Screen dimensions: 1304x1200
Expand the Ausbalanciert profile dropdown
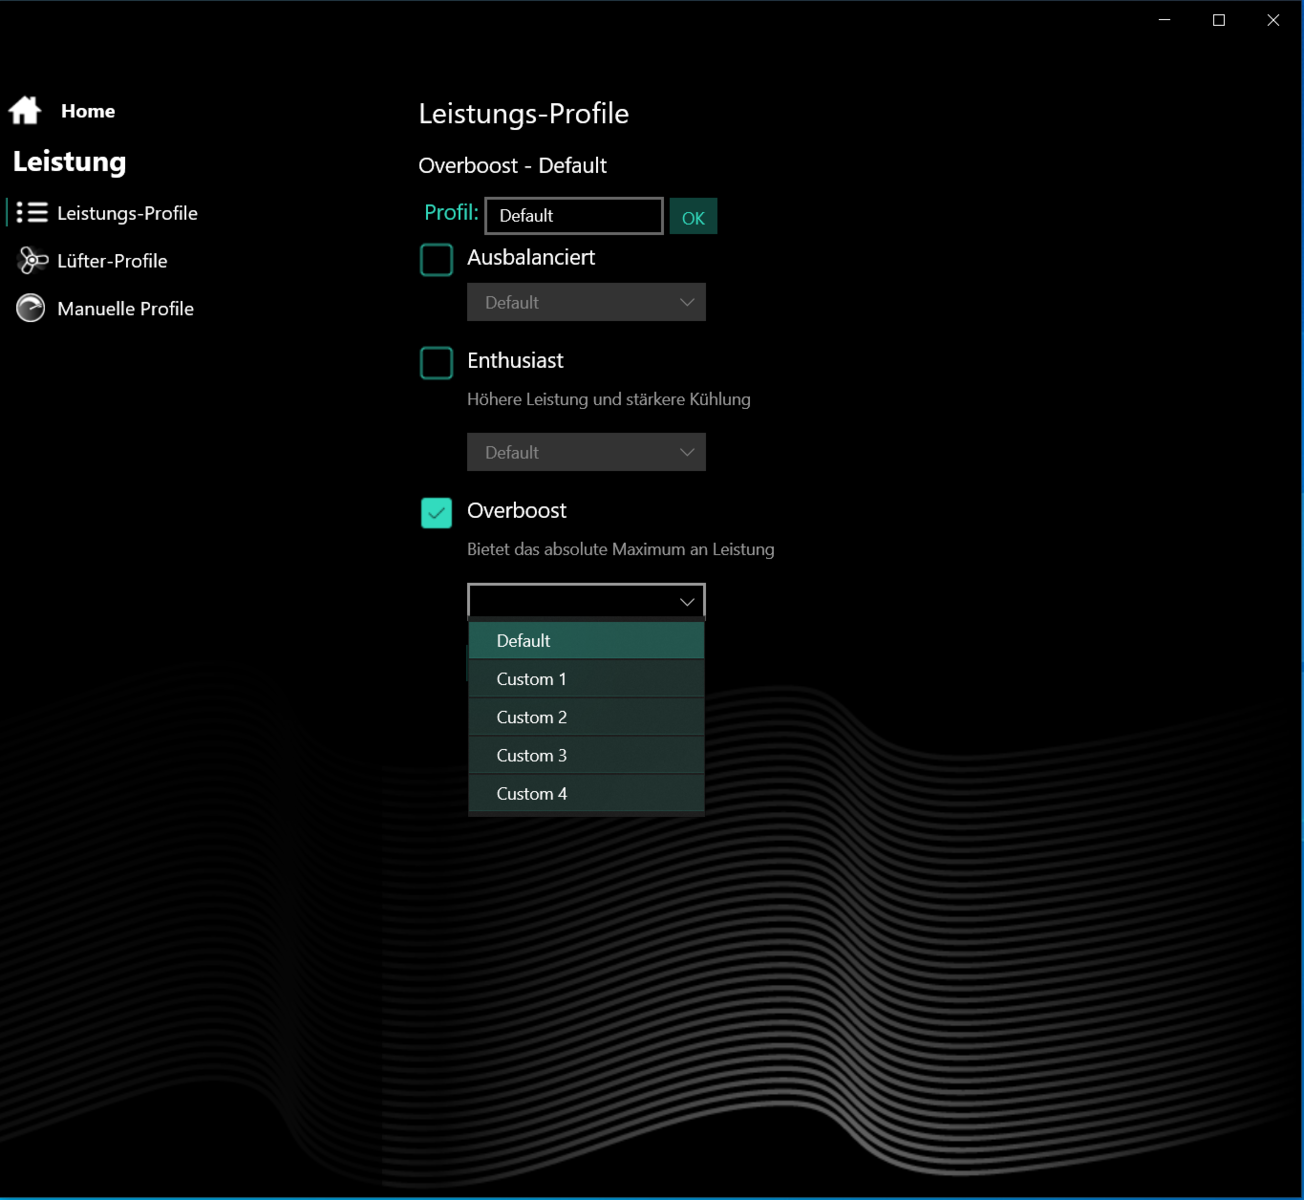tap(586, 302)
